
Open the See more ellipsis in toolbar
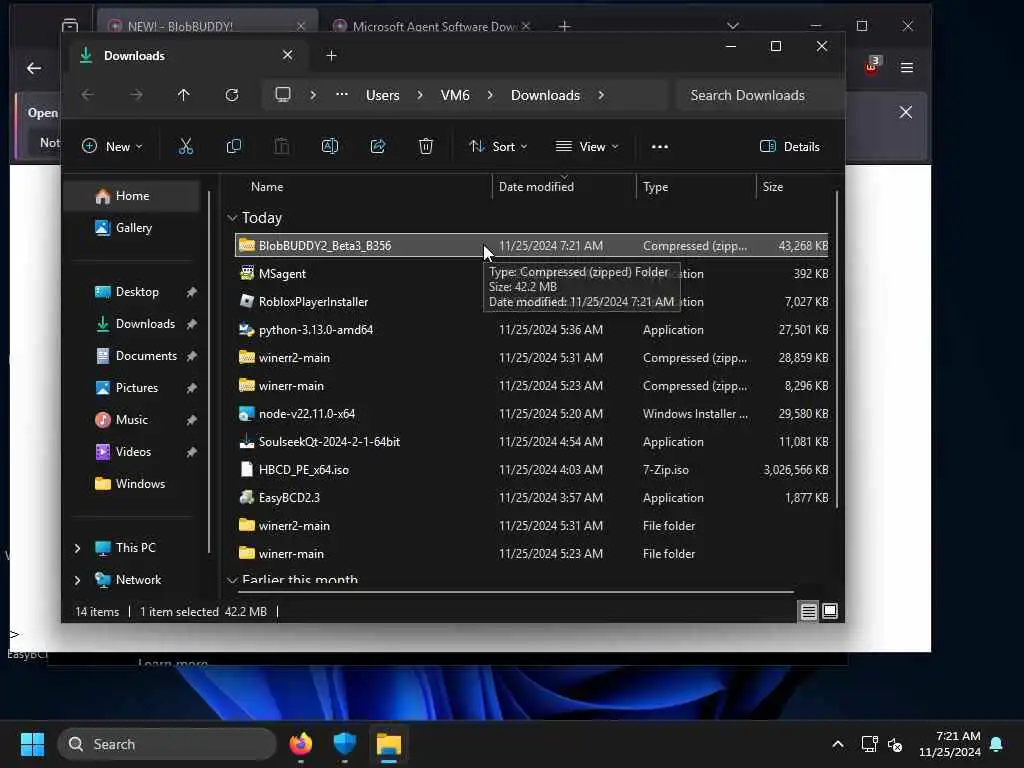point(660,146)
